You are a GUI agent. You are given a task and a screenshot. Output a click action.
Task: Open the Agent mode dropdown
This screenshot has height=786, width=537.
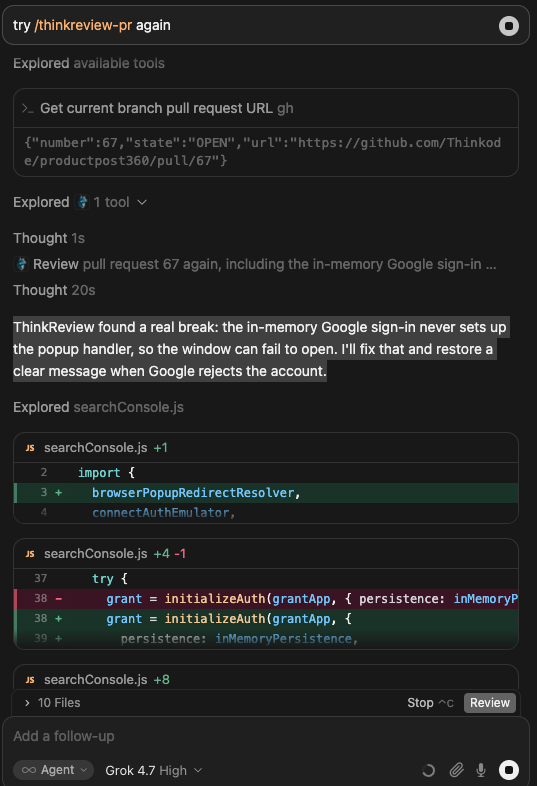54,770
